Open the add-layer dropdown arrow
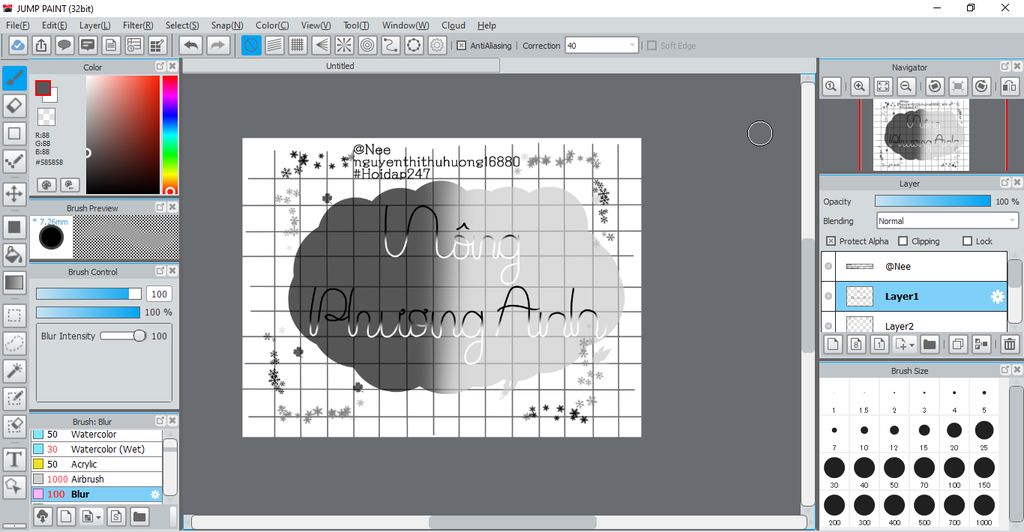Screen dimensions: 1024x532 [912, 344]
